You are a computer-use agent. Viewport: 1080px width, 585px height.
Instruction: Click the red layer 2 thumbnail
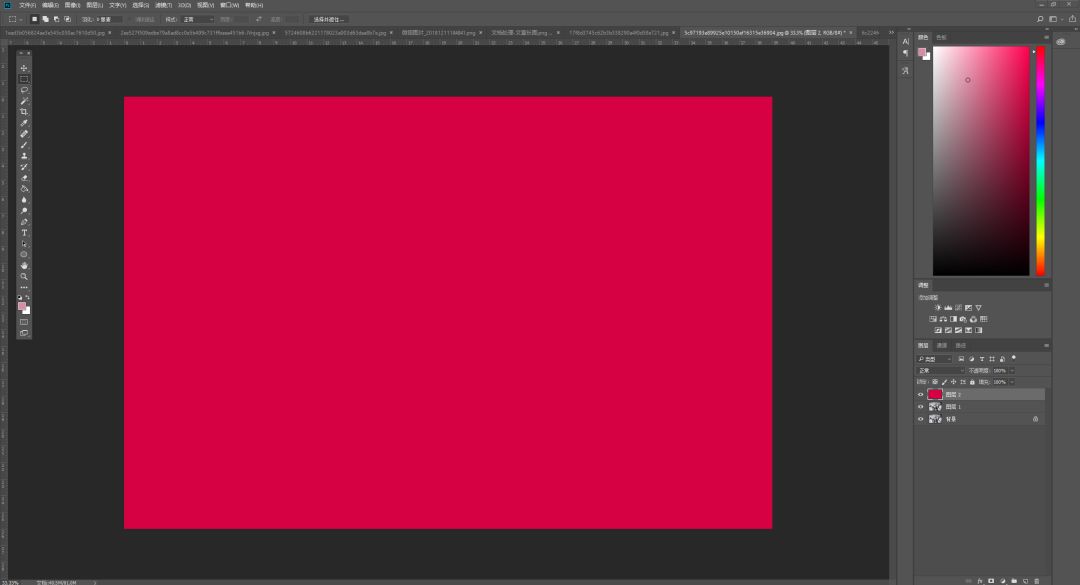pos(935,395)
